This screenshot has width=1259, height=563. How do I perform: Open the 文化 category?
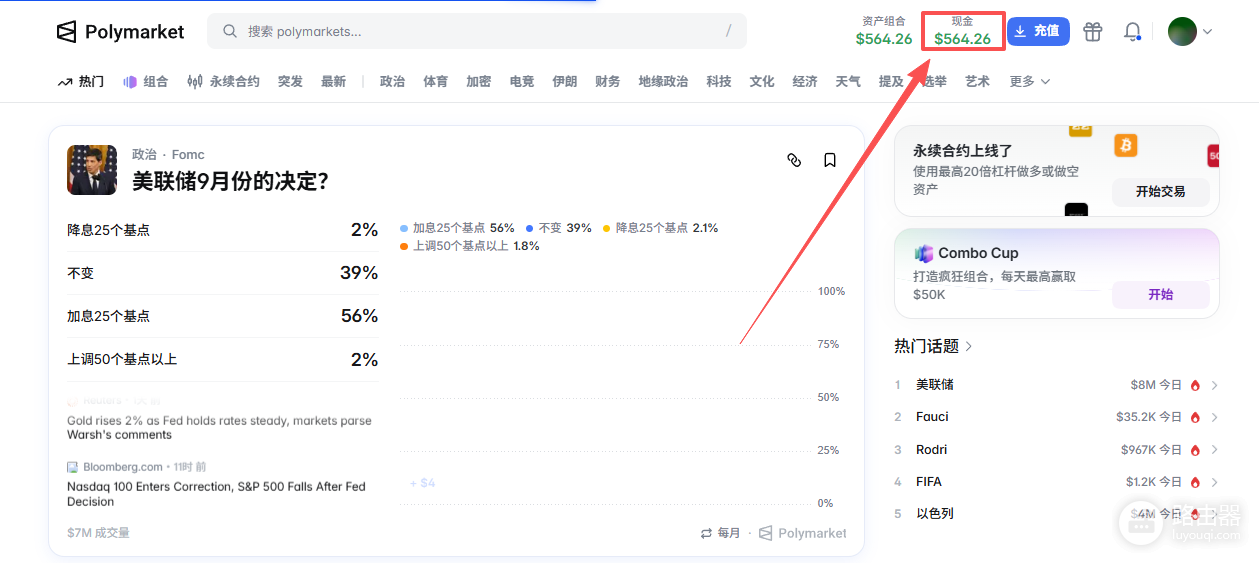[762, 81]
